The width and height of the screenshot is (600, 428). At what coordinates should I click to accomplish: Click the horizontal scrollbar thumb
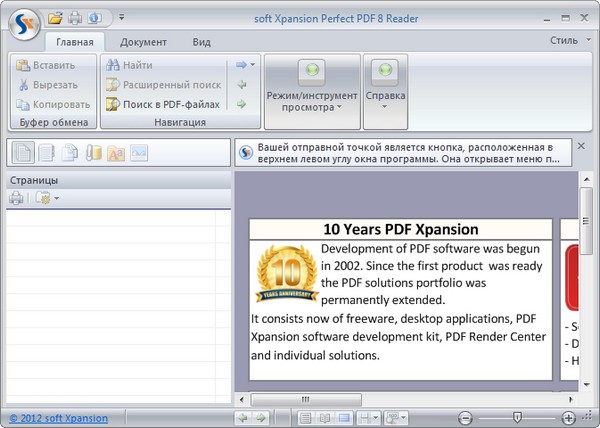pos(306,400)
